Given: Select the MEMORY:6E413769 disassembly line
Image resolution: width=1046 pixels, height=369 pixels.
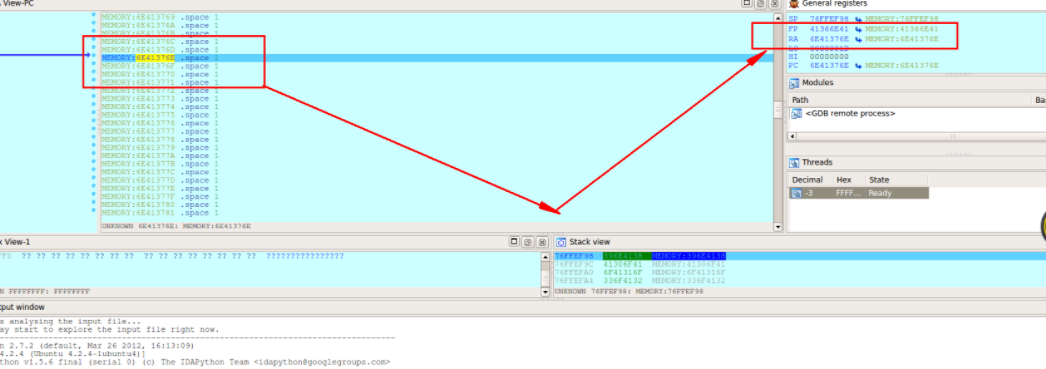Looking at the screenshot, I should point(159,17).
